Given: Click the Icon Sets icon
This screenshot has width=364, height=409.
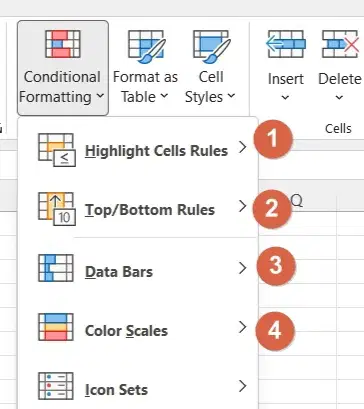Looking at the screenshot, I should 56,386.
